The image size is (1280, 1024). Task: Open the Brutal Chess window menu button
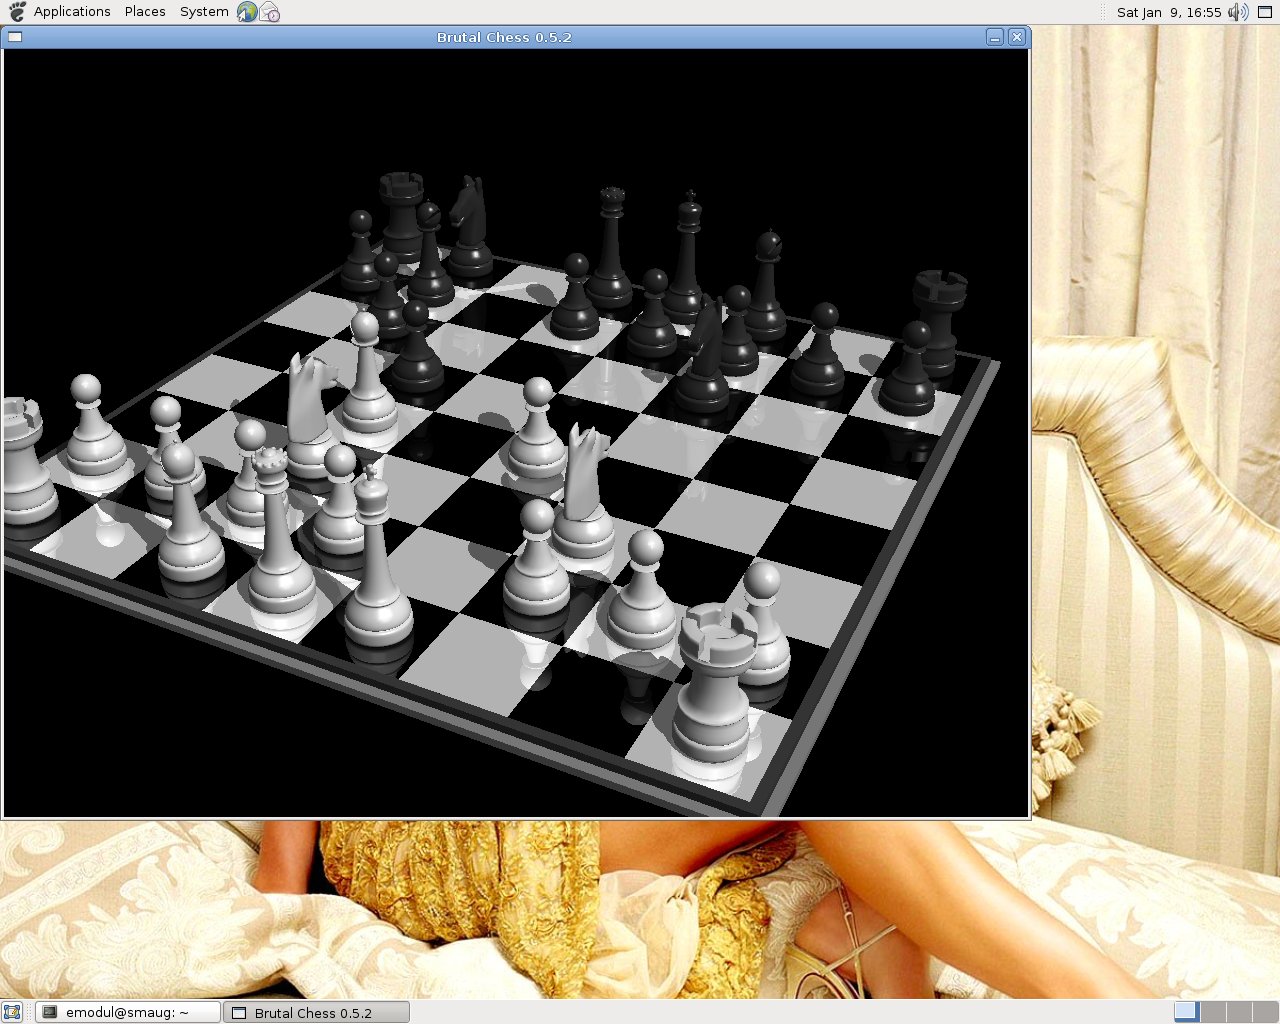click(14, 37)
